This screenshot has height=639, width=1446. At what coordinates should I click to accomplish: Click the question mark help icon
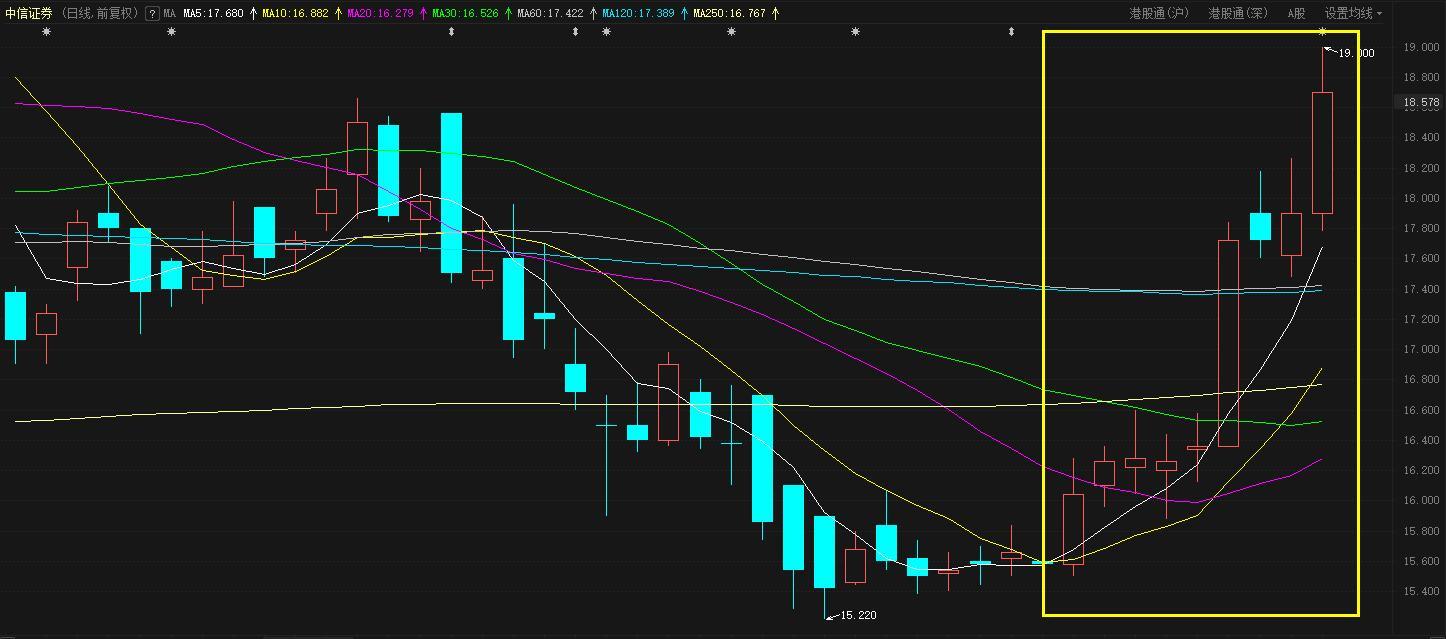click(152, 14)
